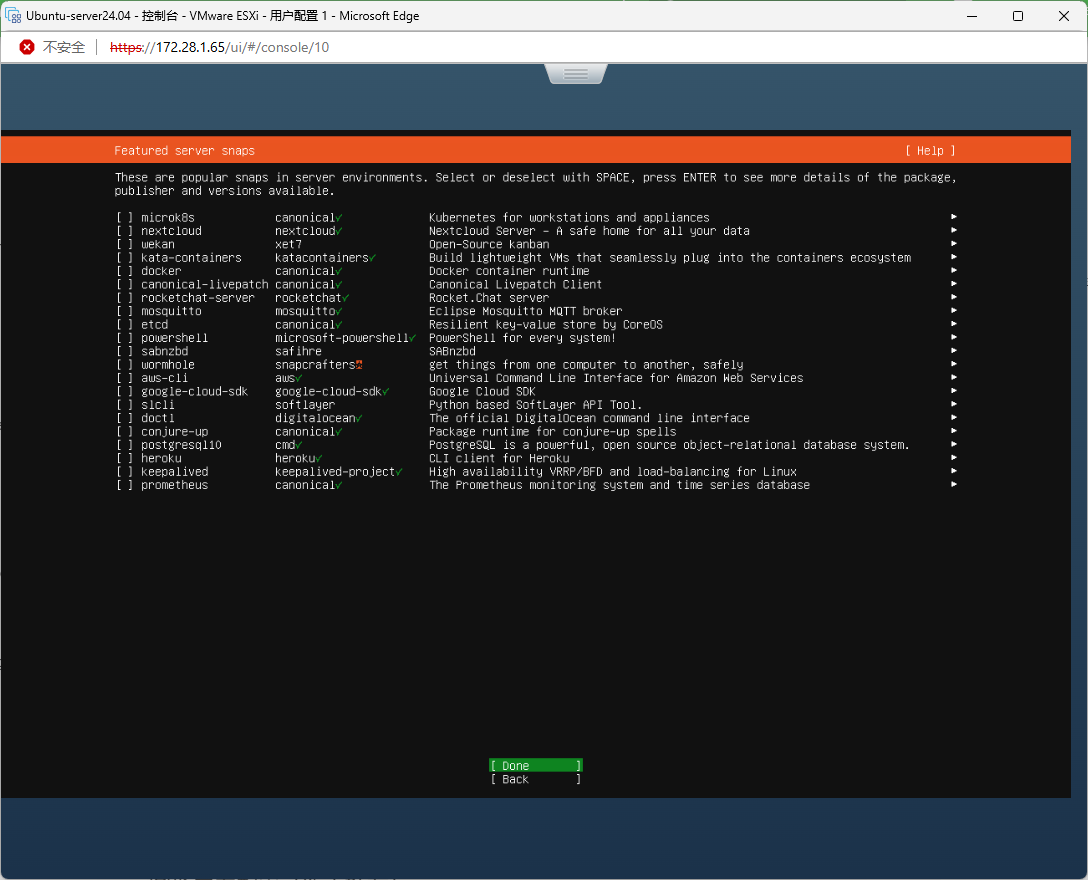Open the console toolbar pull-down handle

pyautogui.click(x=576, y=74)
